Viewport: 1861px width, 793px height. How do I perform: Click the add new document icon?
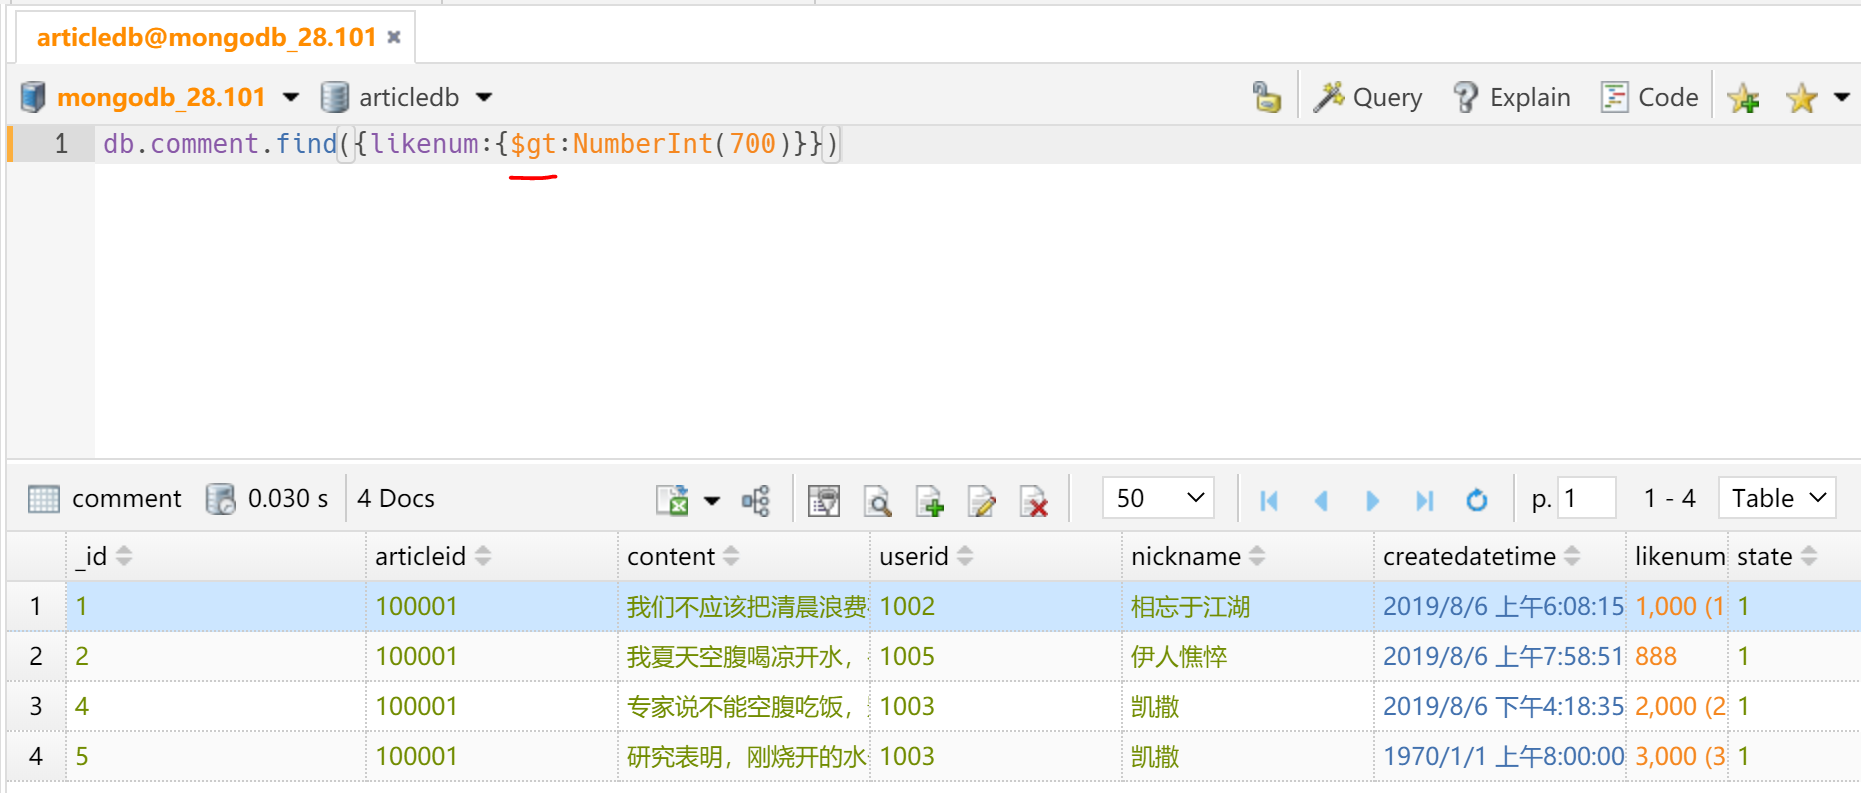[929, 499]
